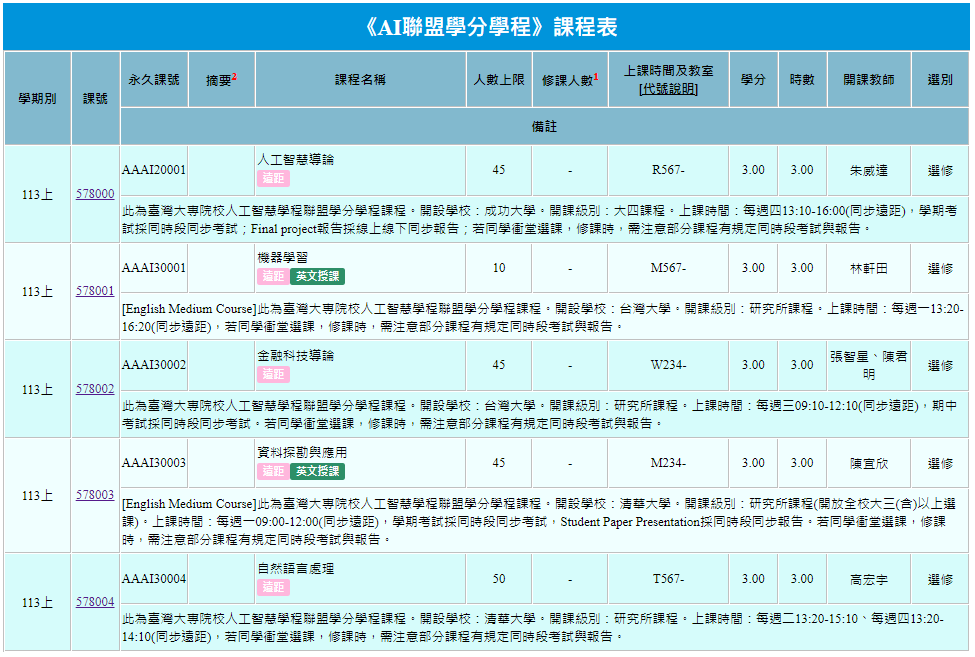Click instructor name 朱威達
975x657 pixels.
868,170
